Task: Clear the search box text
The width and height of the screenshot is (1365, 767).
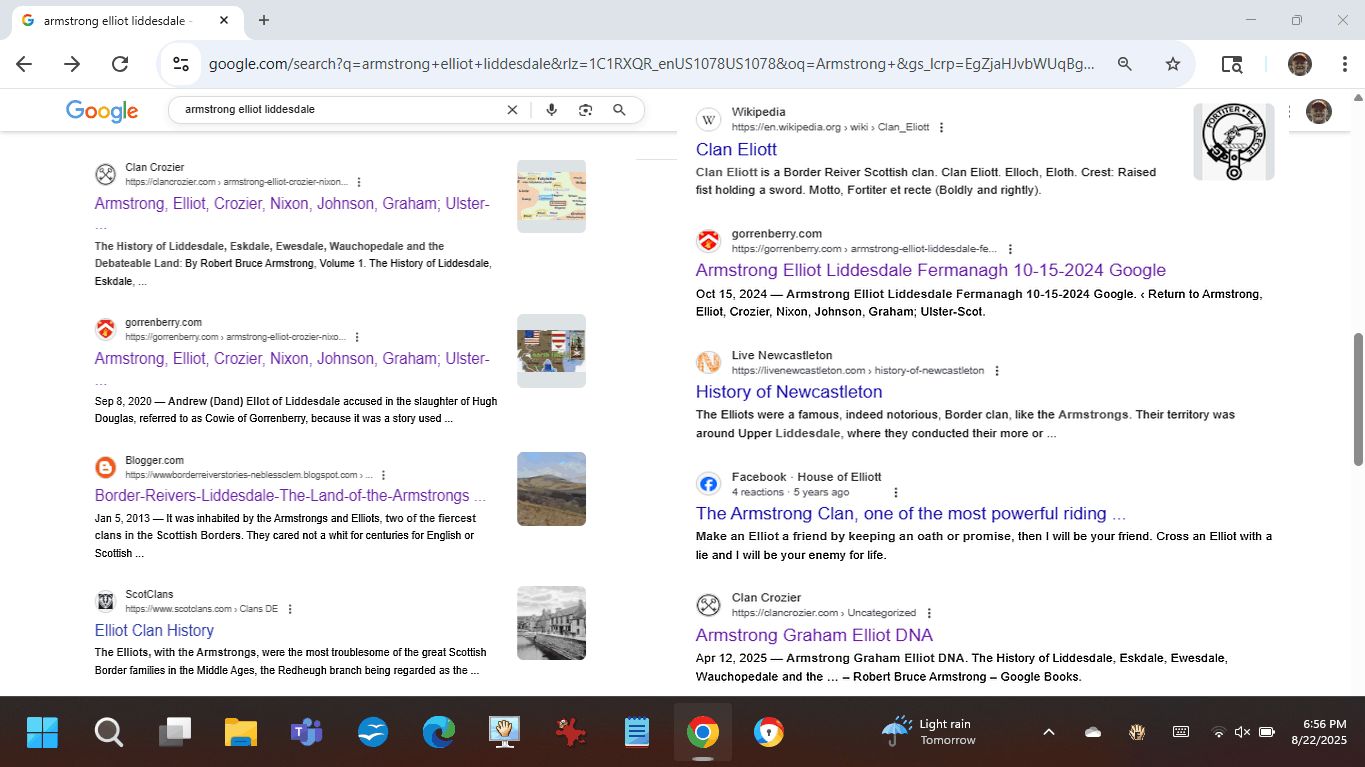Action: 512,110
